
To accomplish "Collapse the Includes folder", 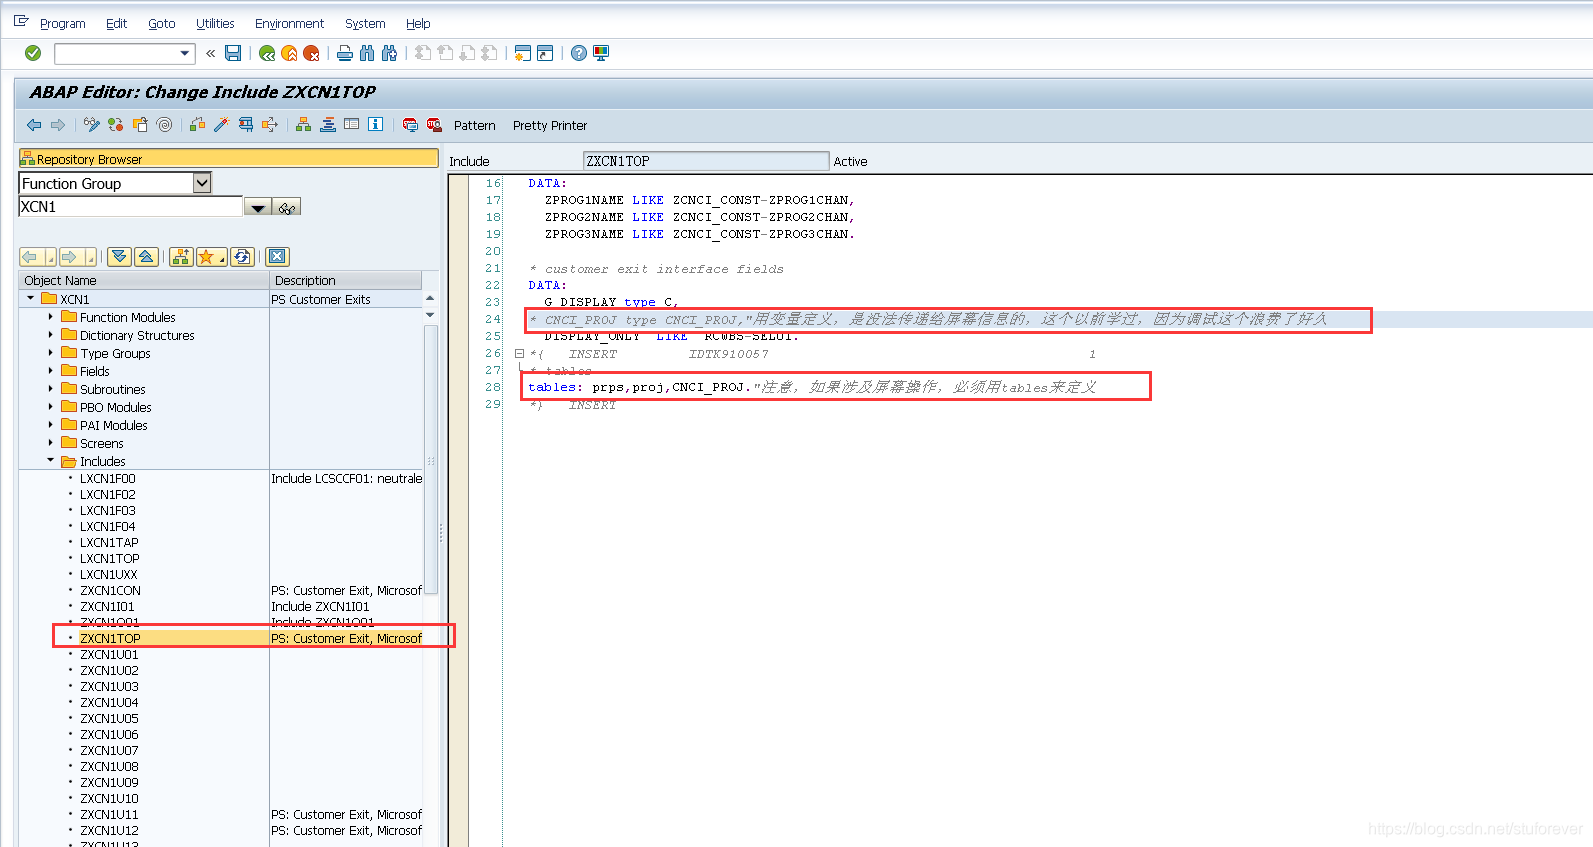I will pyautogui.click(x=51, y=460).
